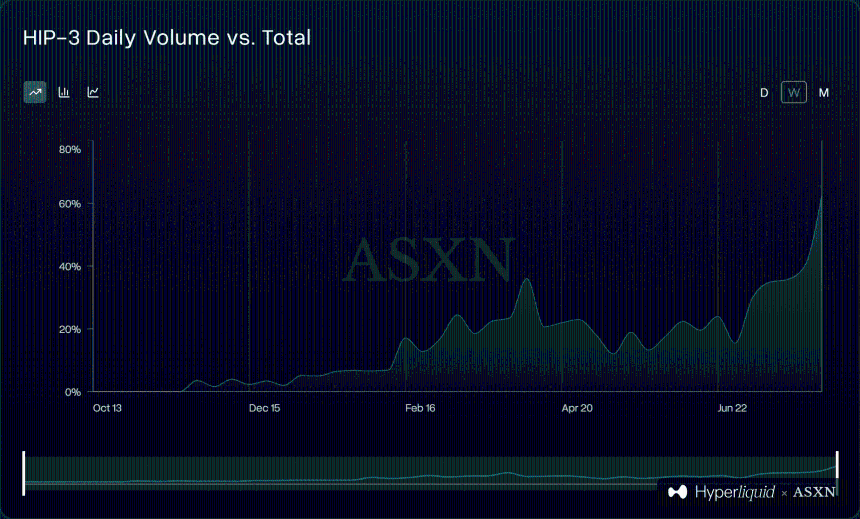860x519 pixels.
Task: Select the weekly W interval
Action: click(794, 93)
